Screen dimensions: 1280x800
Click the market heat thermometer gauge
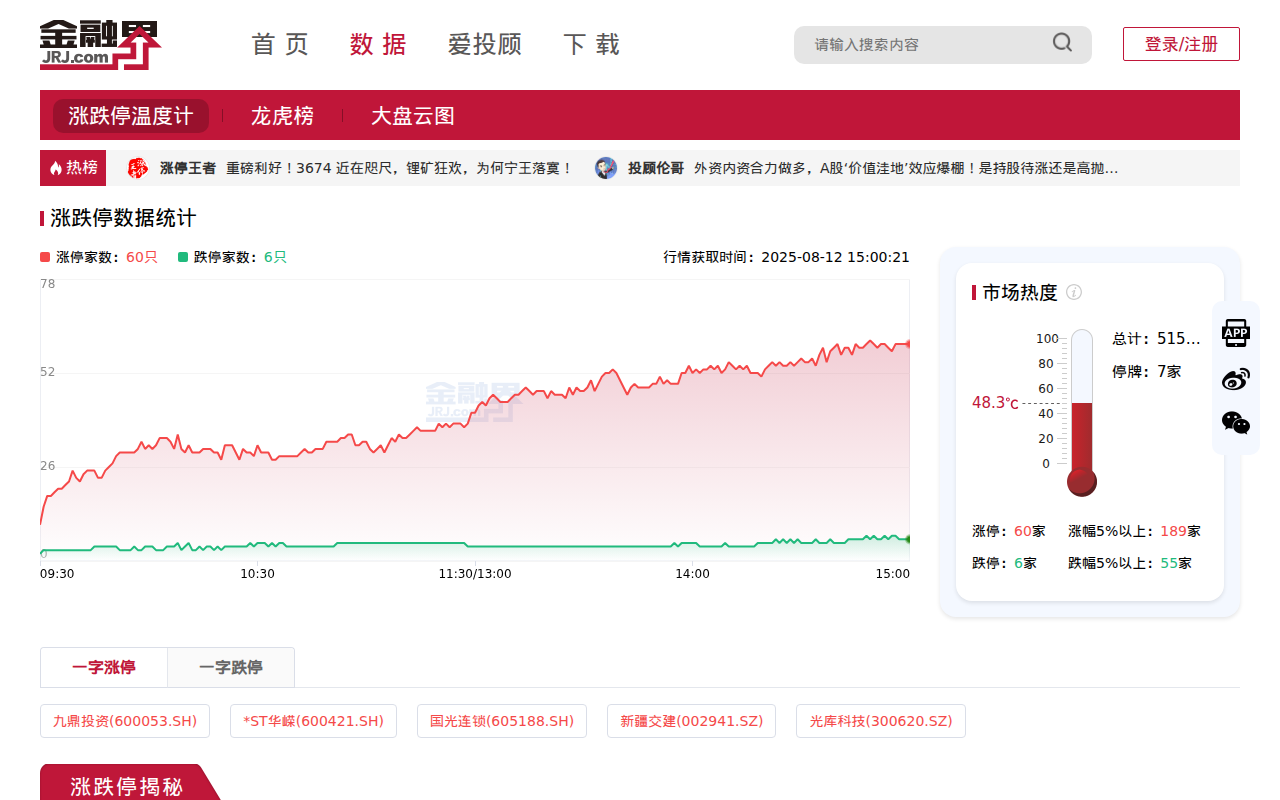[1081, 412]
